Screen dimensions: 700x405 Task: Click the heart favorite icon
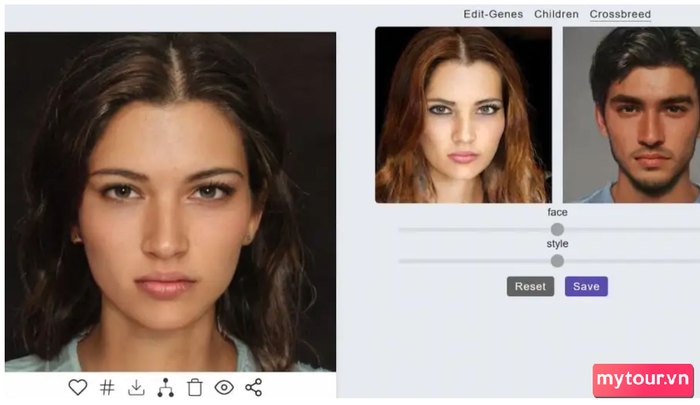(78, 387)
